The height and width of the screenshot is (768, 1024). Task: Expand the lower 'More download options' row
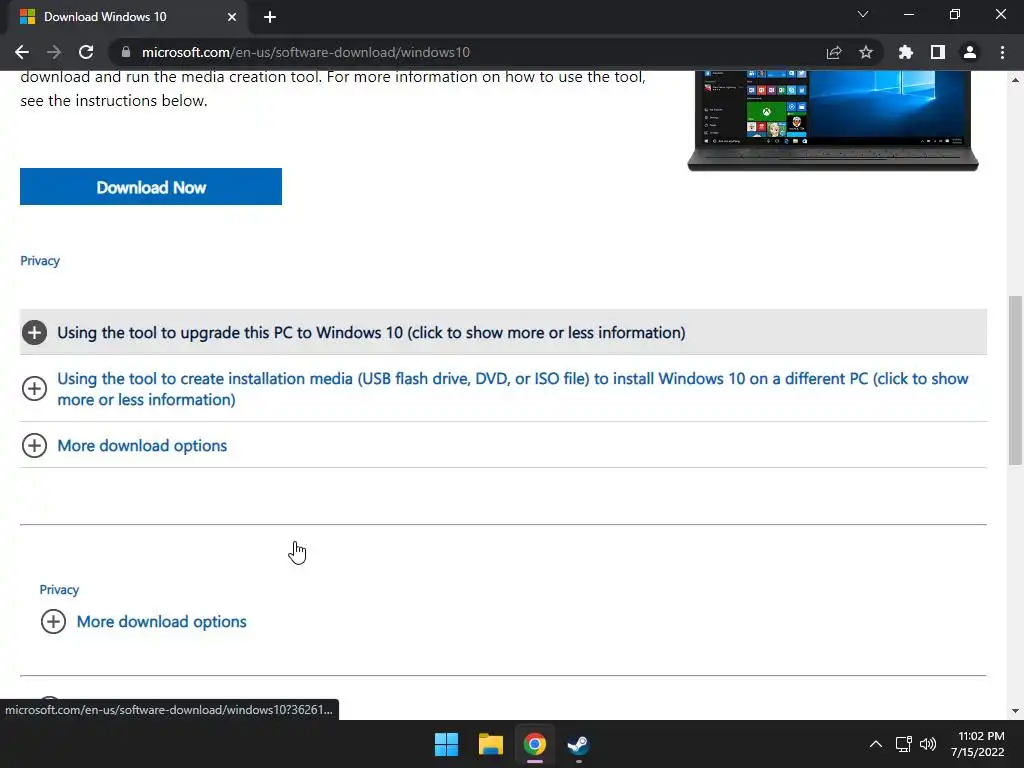tap(161, 622)
